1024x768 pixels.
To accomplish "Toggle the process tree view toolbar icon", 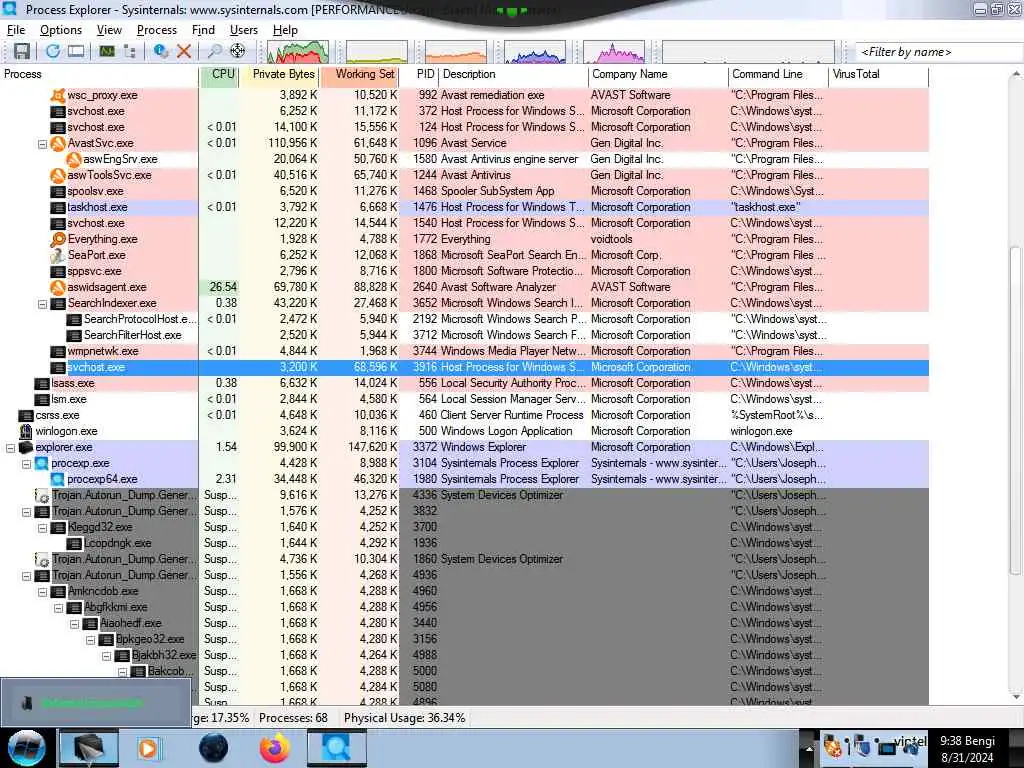I will (x=129, y=52).
